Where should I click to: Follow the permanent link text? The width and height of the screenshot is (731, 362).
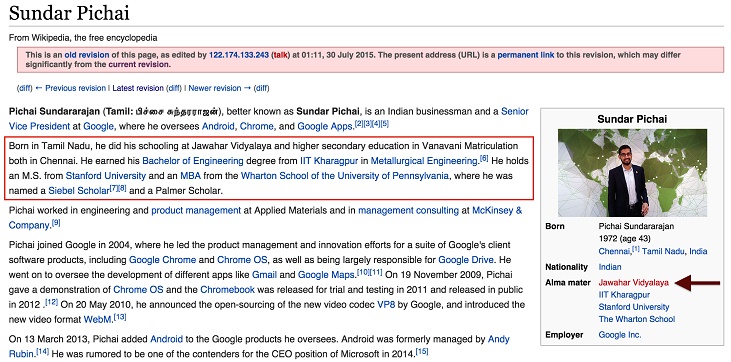click(x=526, y=55)
